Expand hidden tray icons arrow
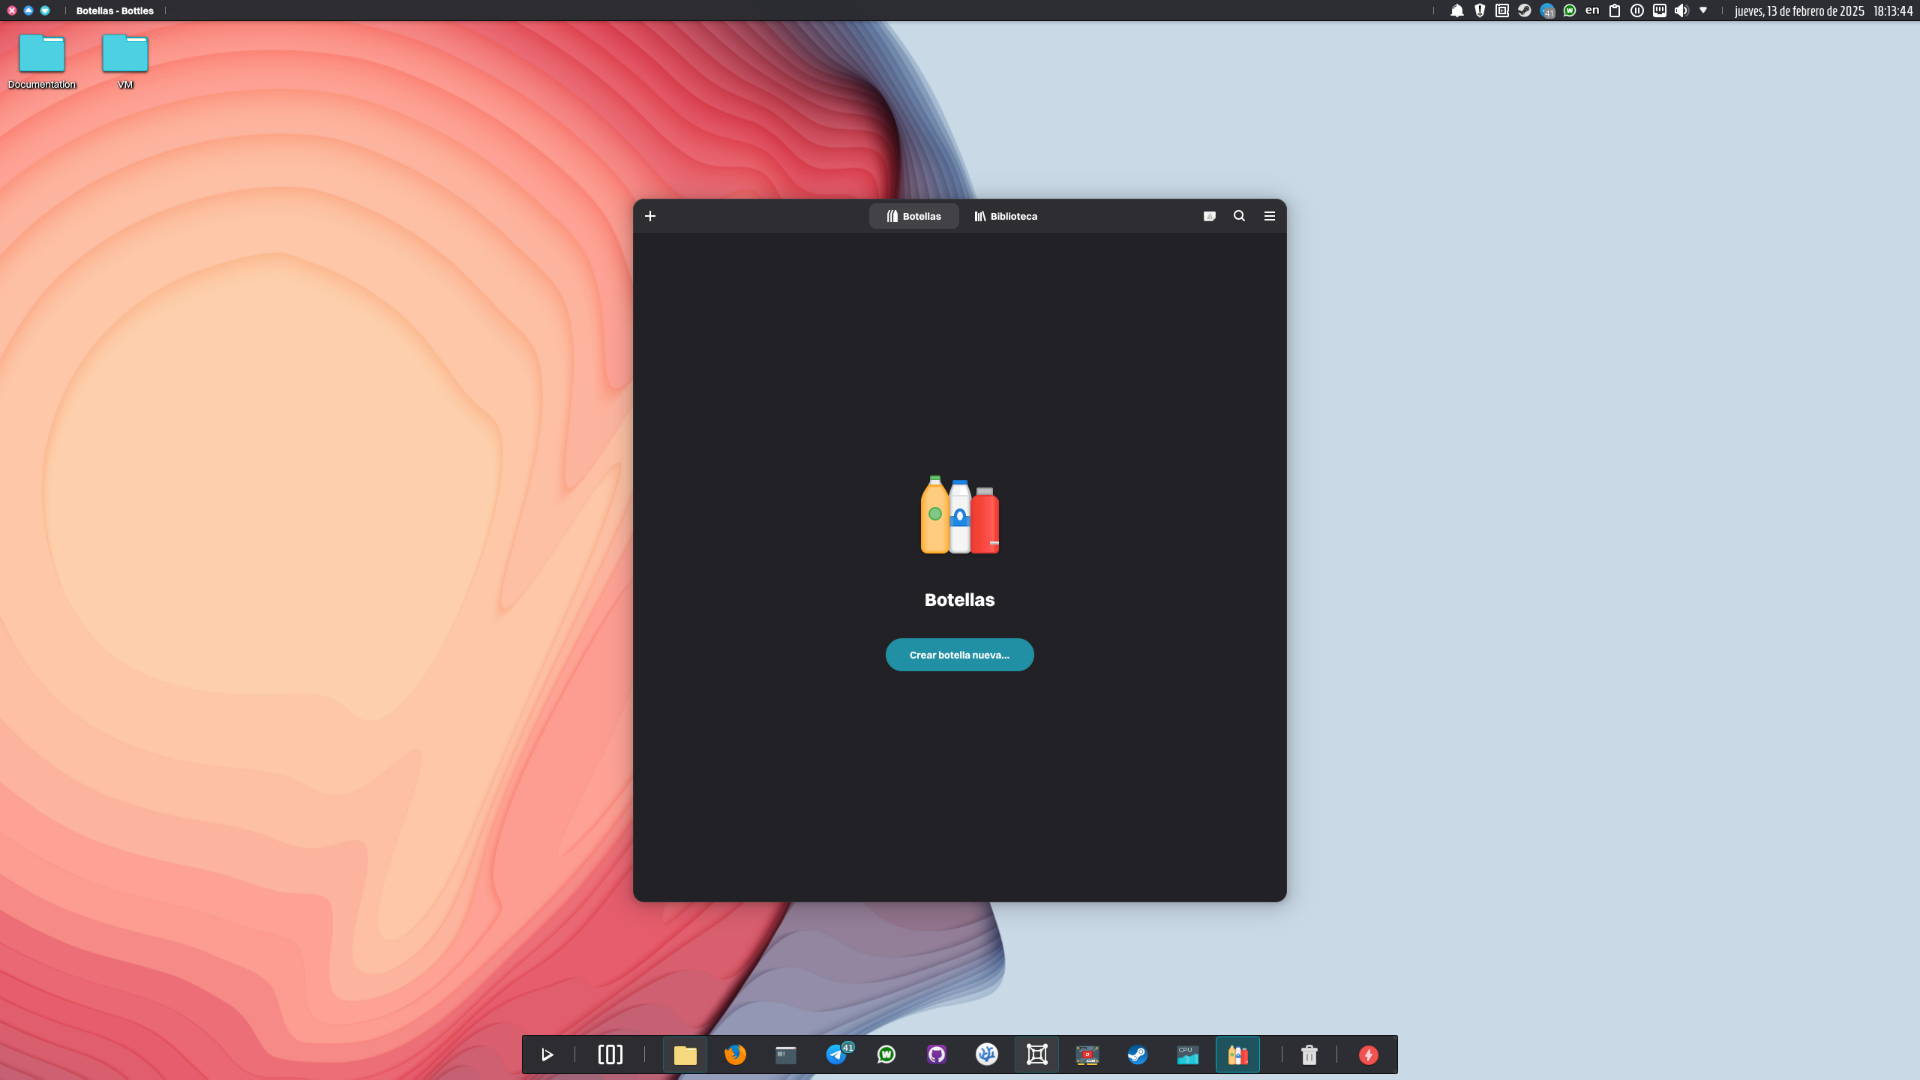1920x1080 pixels. click(1703, 11)
